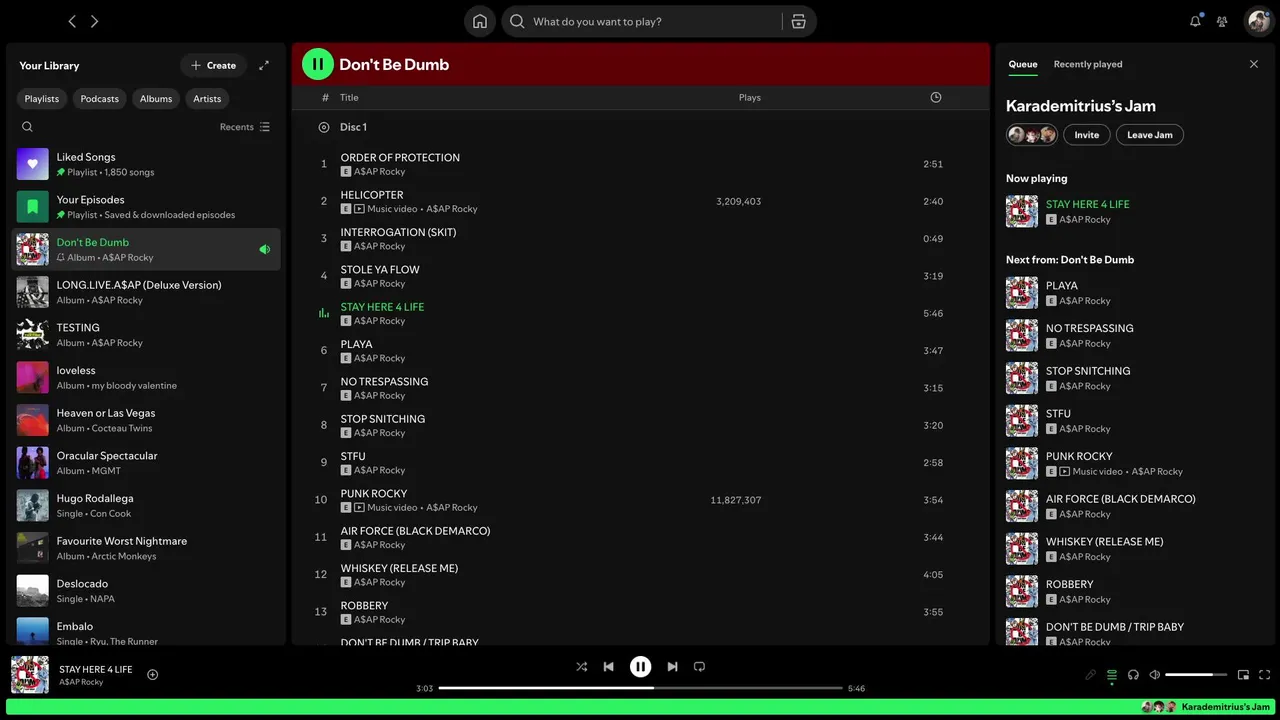
Task: Toggle shuffle playback
Action: [581, 667]
